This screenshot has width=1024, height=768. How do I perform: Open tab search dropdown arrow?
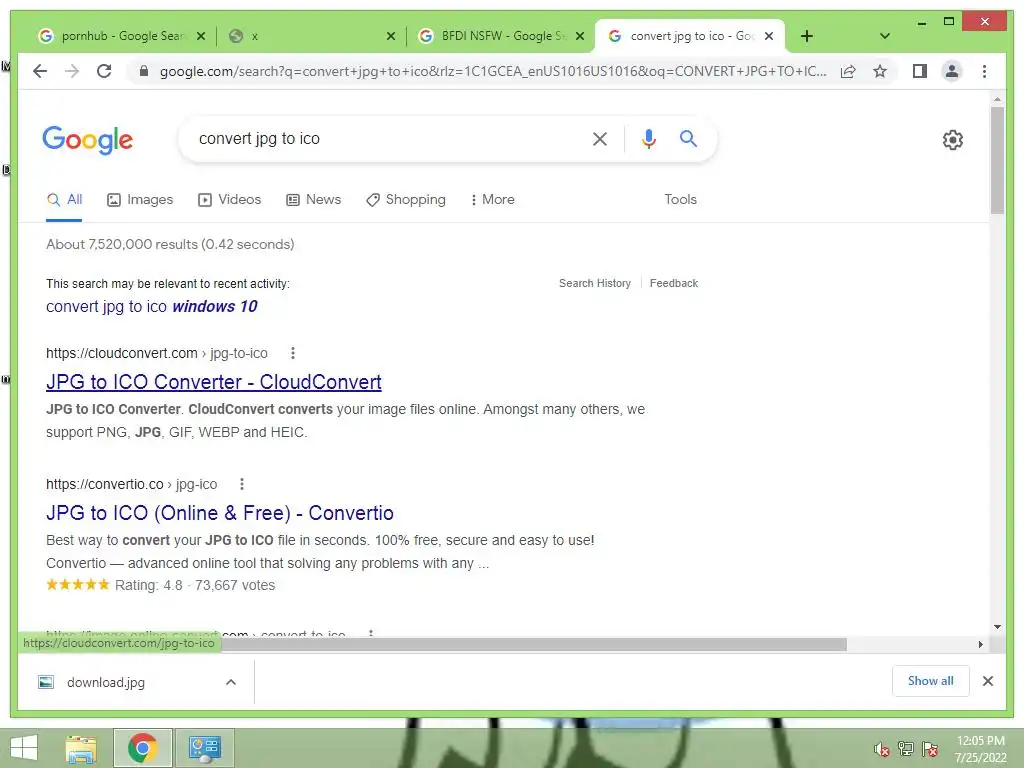[x=884, y=36]
